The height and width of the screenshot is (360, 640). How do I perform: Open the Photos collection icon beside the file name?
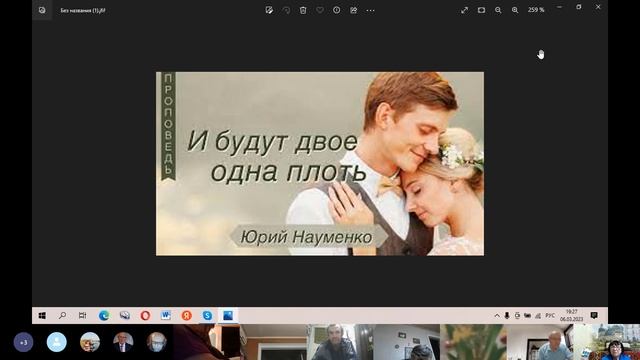pos(42,10)
